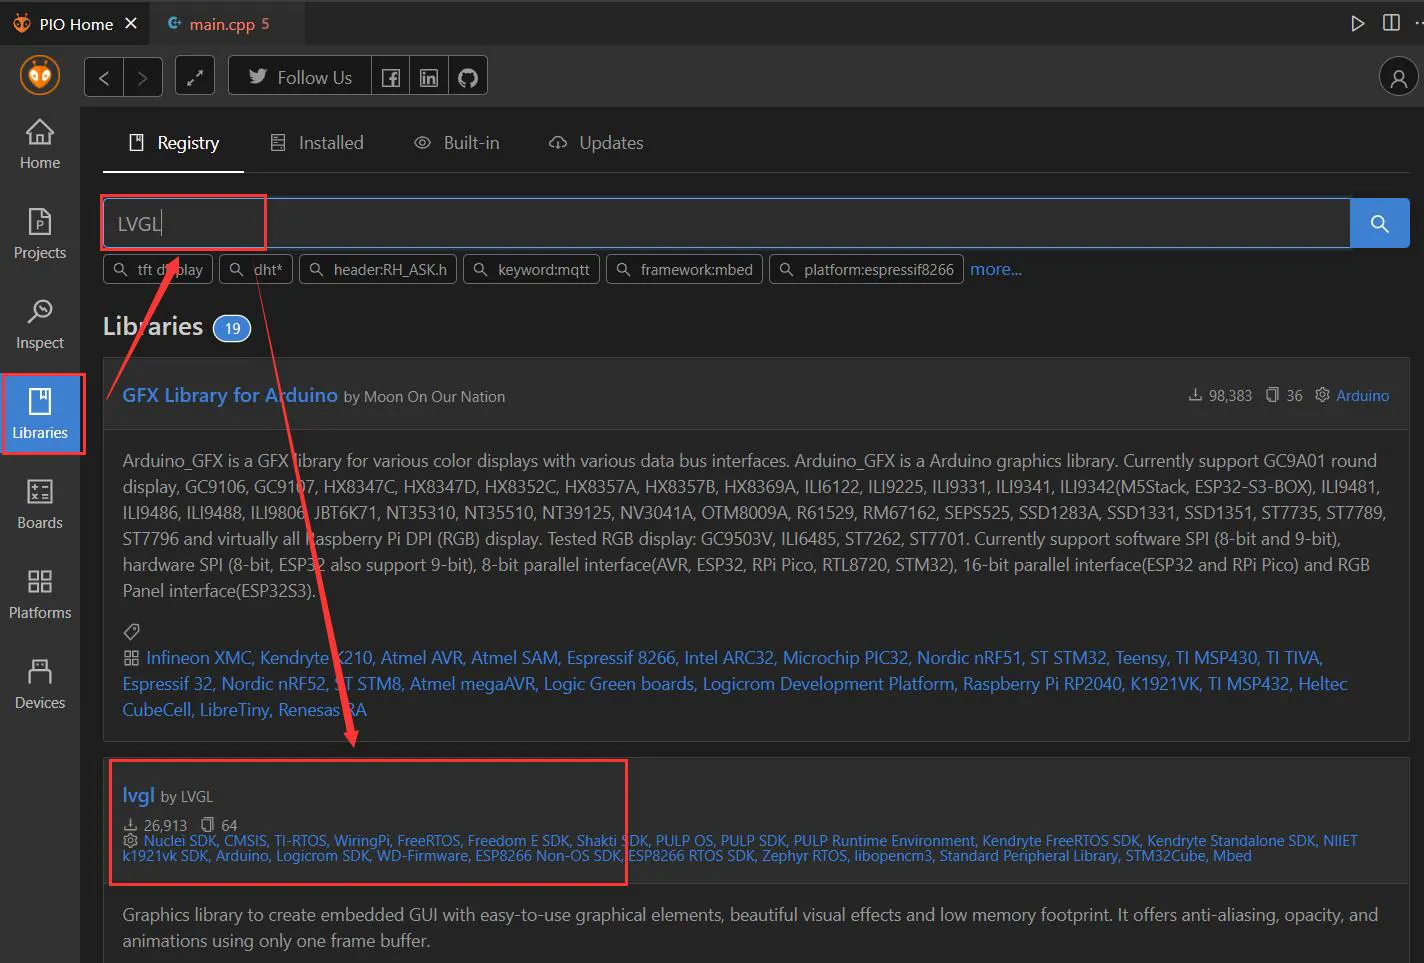Image resolution: width=1424 pixels, height=963 pixels.
Task: Switch to the Installed tab
Action: pos(317,143)
